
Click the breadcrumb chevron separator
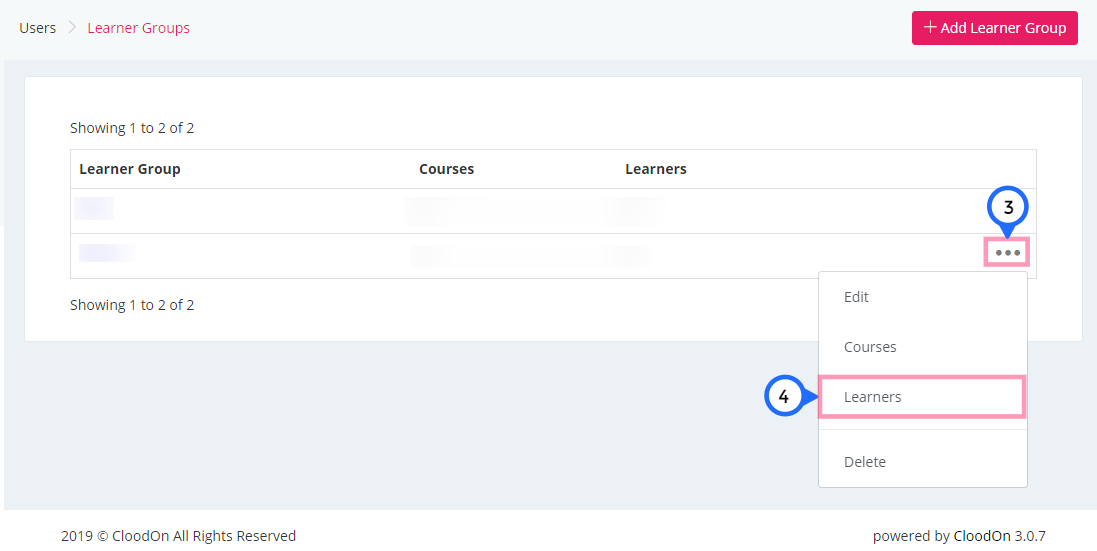[71, 29]
